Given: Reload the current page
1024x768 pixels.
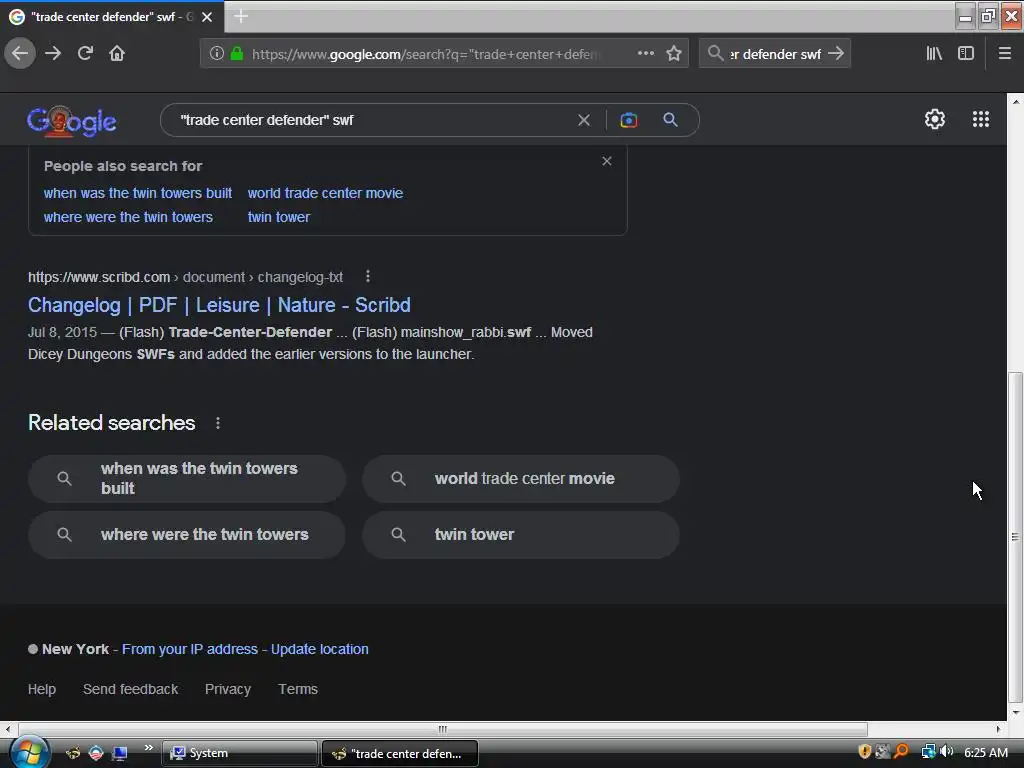Looking at the screenshot, I should [86, 54].
